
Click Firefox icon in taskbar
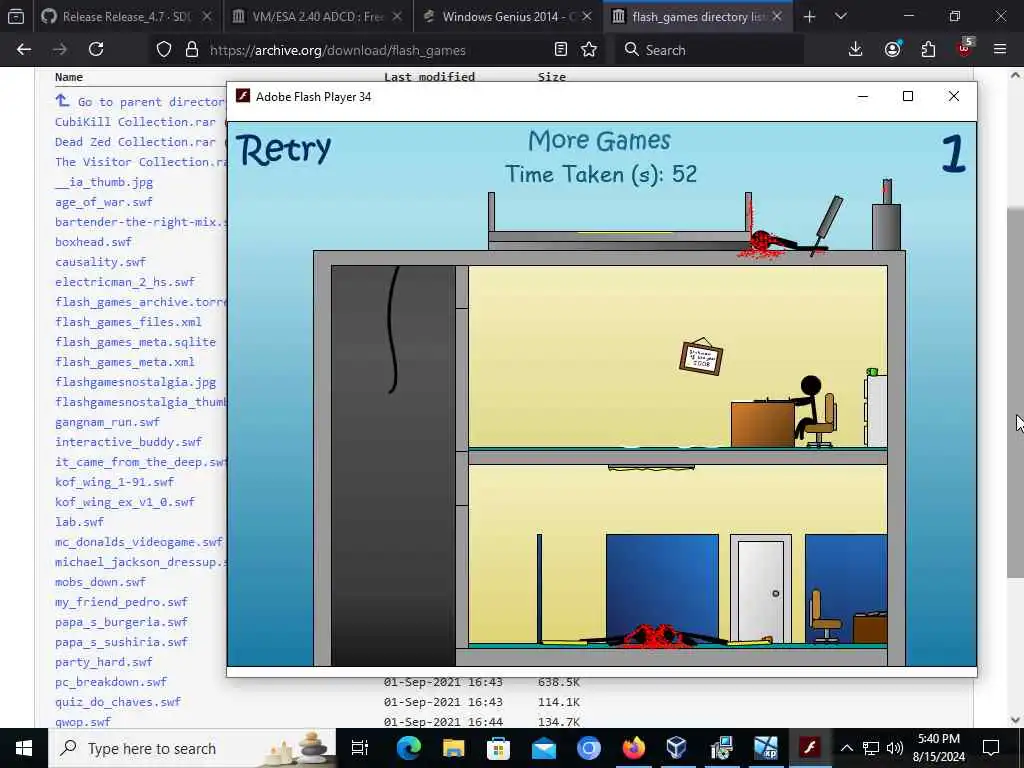tap(633, 748)
